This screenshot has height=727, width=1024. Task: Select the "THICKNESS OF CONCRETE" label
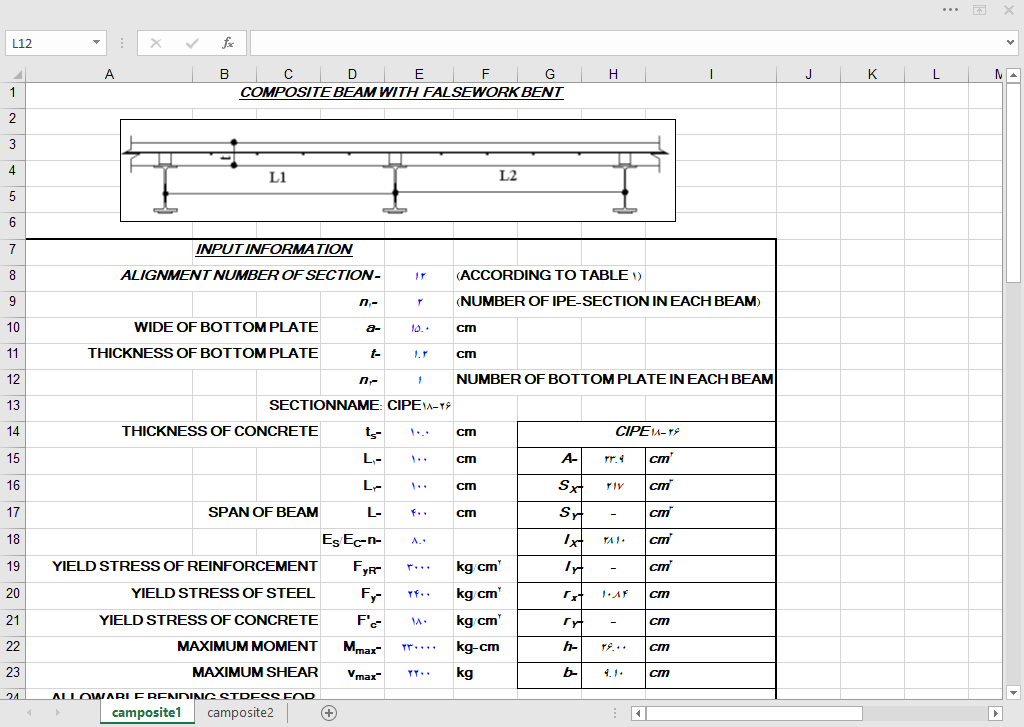pyautogui.click(x=220, y=432)
